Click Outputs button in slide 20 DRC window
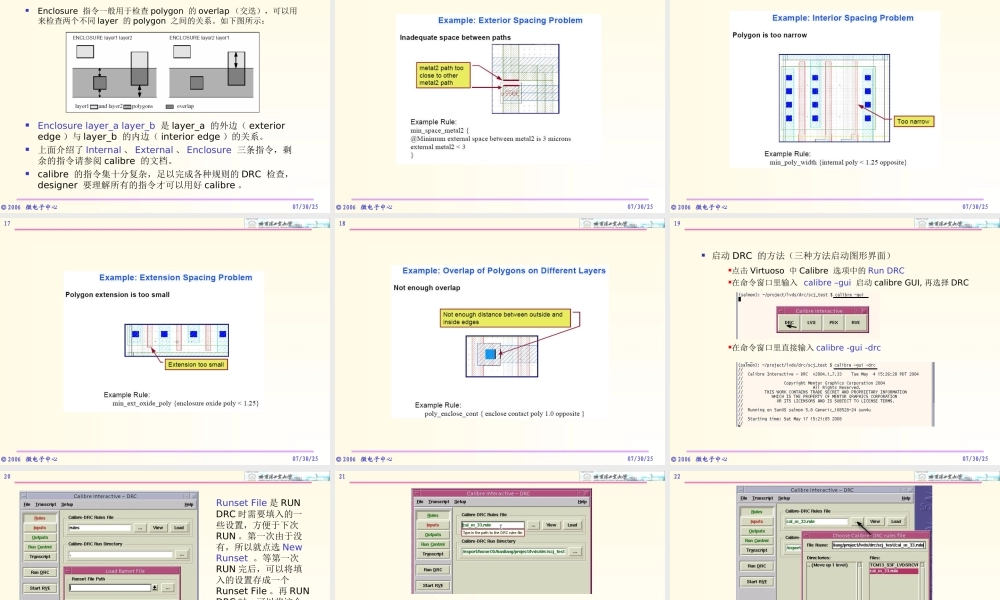The image size is (1000, 600). (x=40, y=537)
